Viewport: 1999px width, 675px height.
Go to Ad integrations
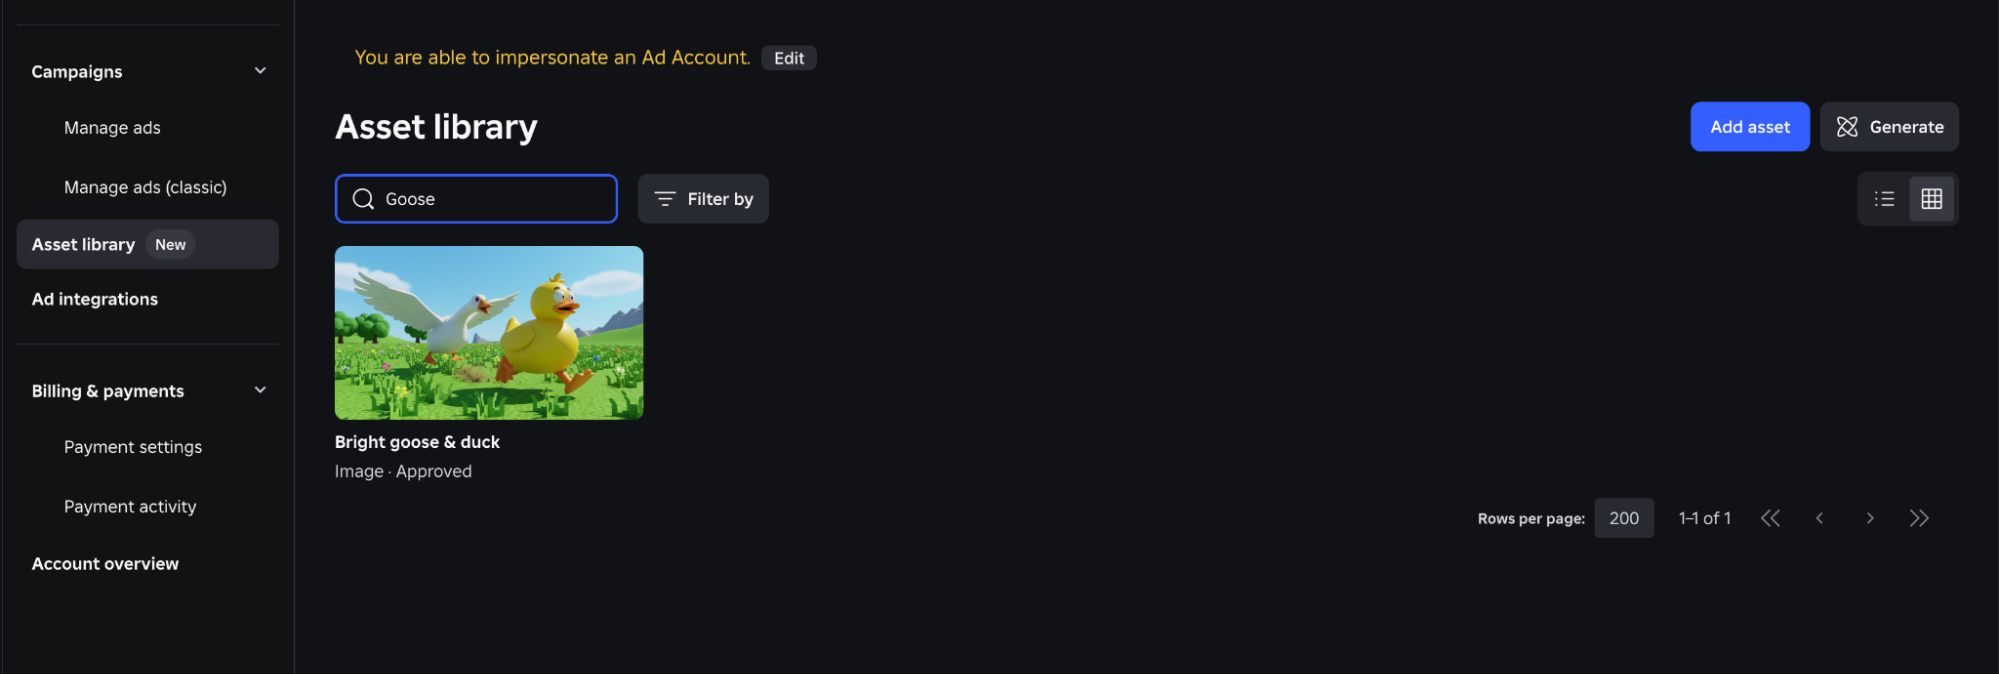click(x=95, y=299)
